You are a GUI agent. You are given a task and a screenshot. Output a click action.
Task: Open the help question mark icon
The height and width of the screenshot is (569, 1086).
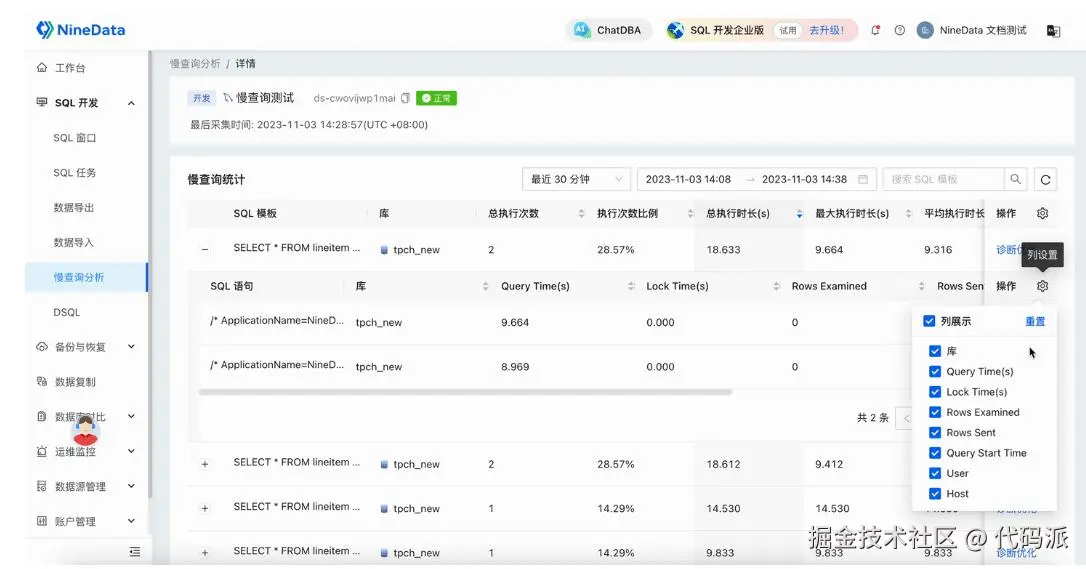pos(899,30)
